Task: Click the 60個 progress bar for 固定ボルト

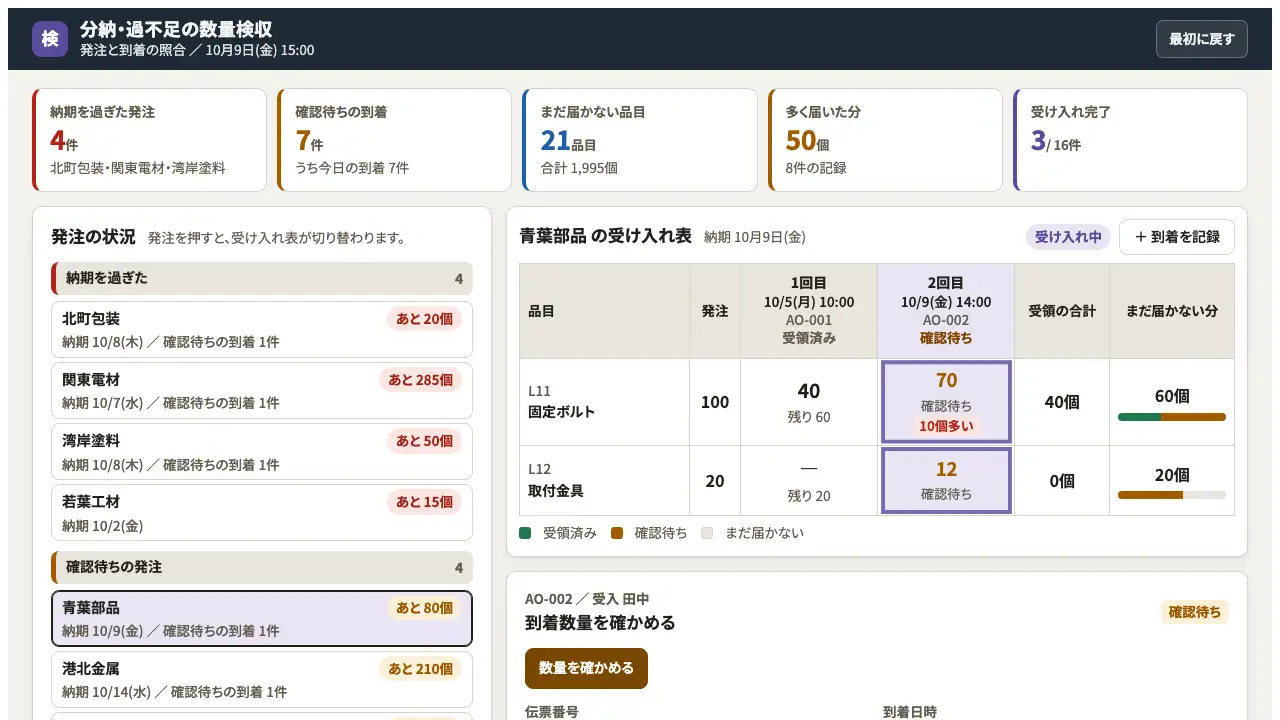Action: coord(1172,417)
